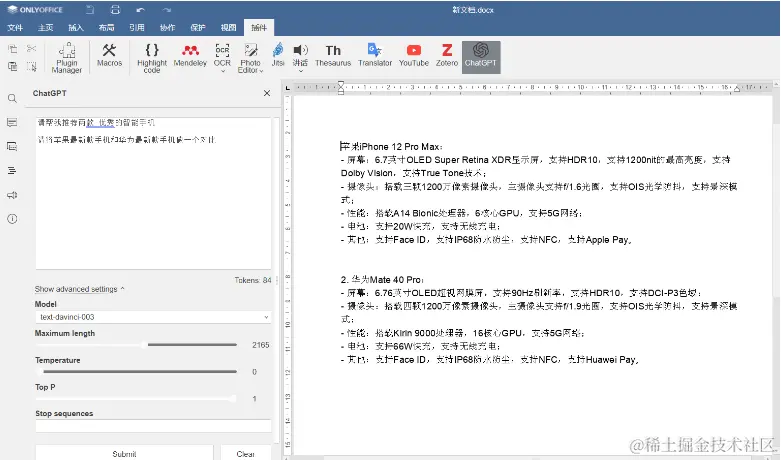Click the Kirin 9000 processor line
This screenshot has width=781, height=460.
click(463, 333)
